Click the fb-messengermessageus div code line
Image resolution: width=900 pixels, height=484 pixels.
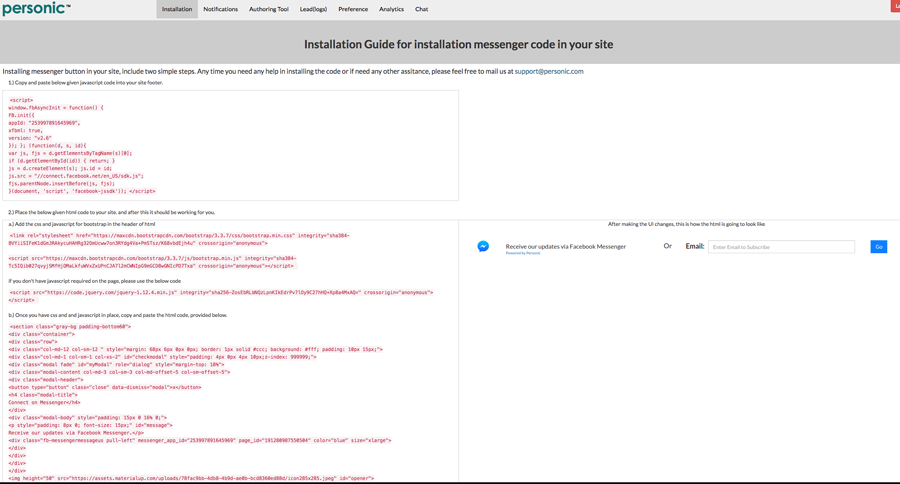pyautogui.click(x=200, y=440)
